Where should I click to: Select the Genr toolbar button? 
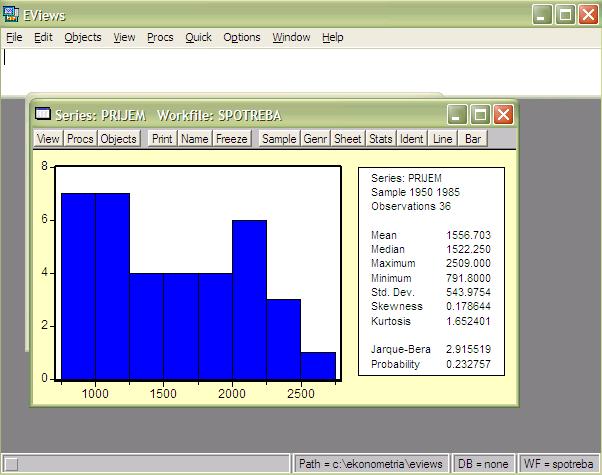(316, 139)
